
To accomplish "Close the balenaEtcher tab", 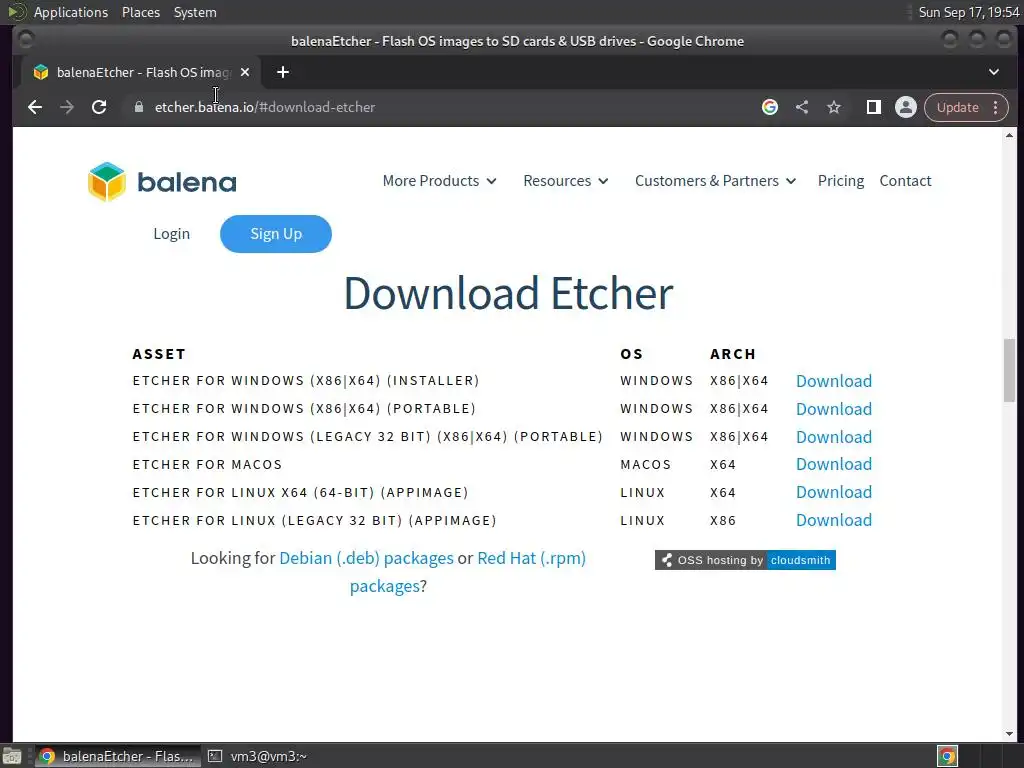I will [x=245, y=72].
